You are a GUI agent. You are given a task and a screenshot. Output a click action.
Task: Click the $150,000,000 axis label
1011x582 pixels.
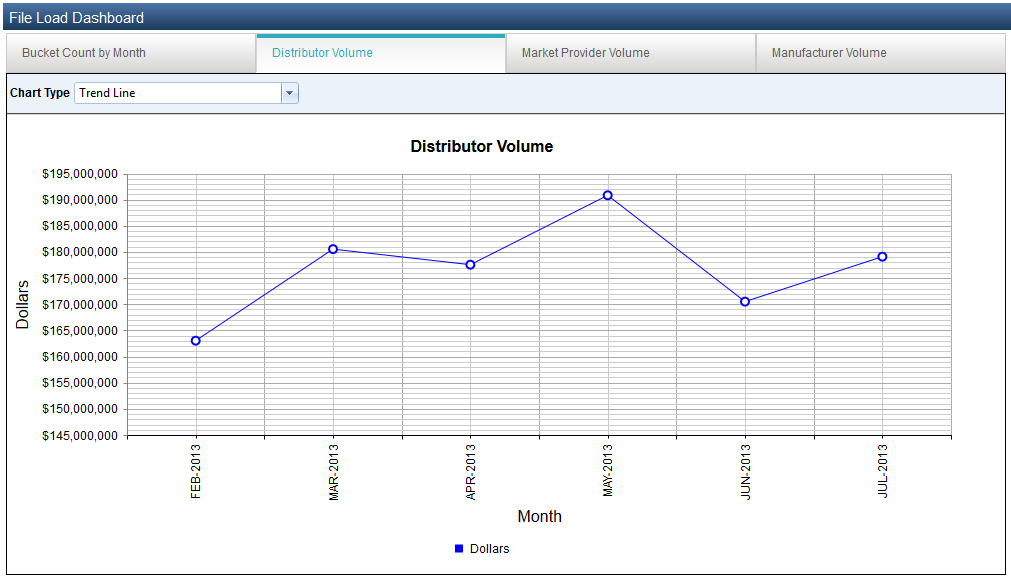[80, 409]
